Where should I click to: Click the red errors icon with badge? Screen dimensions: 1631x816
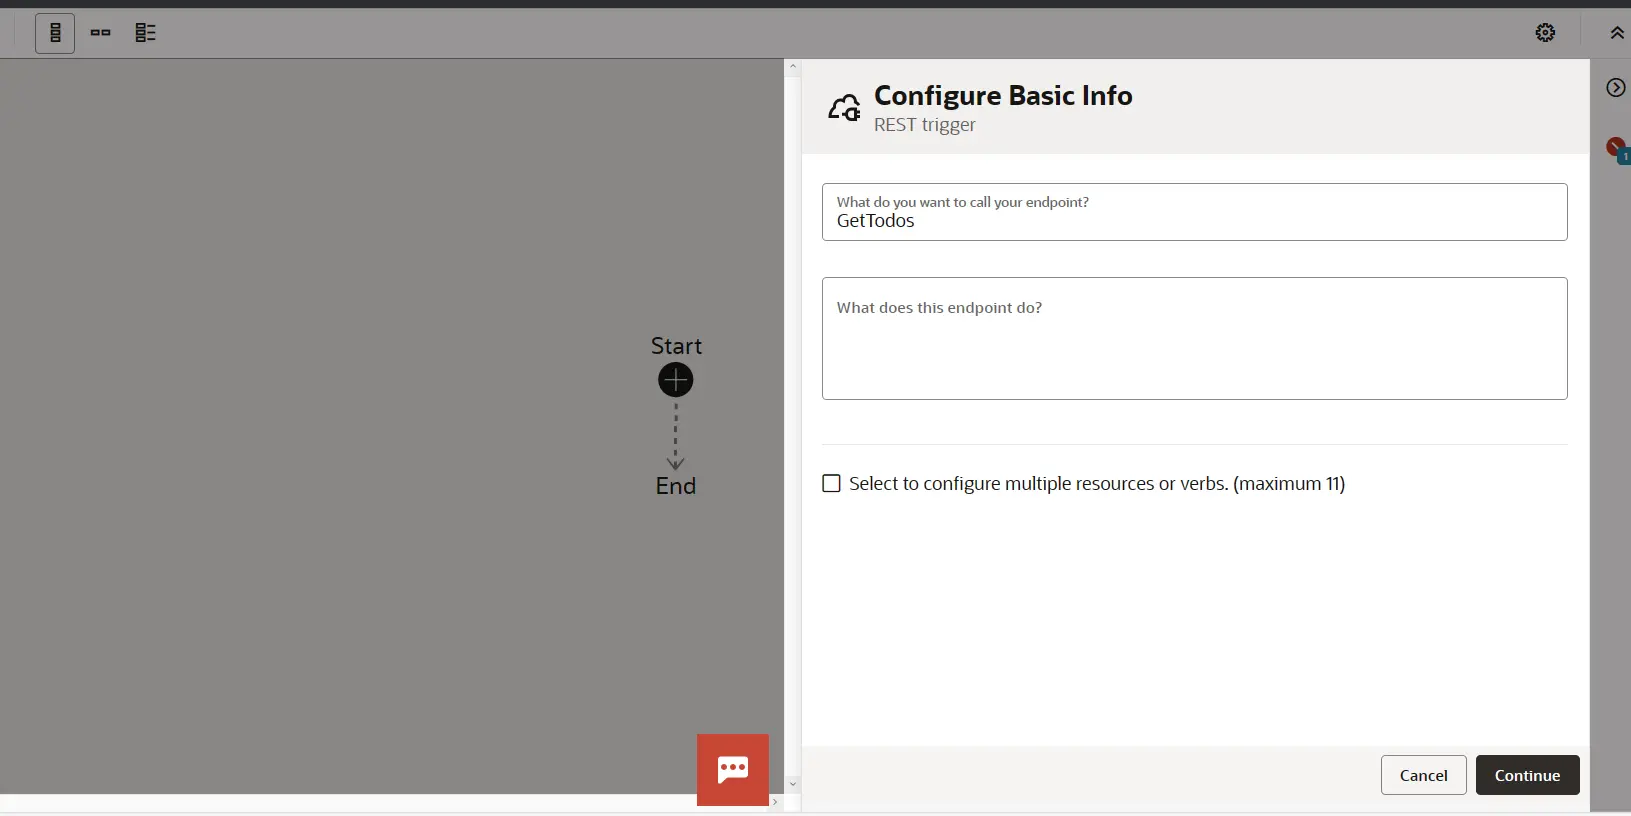pyautogui.click(x=1616, y=148)
